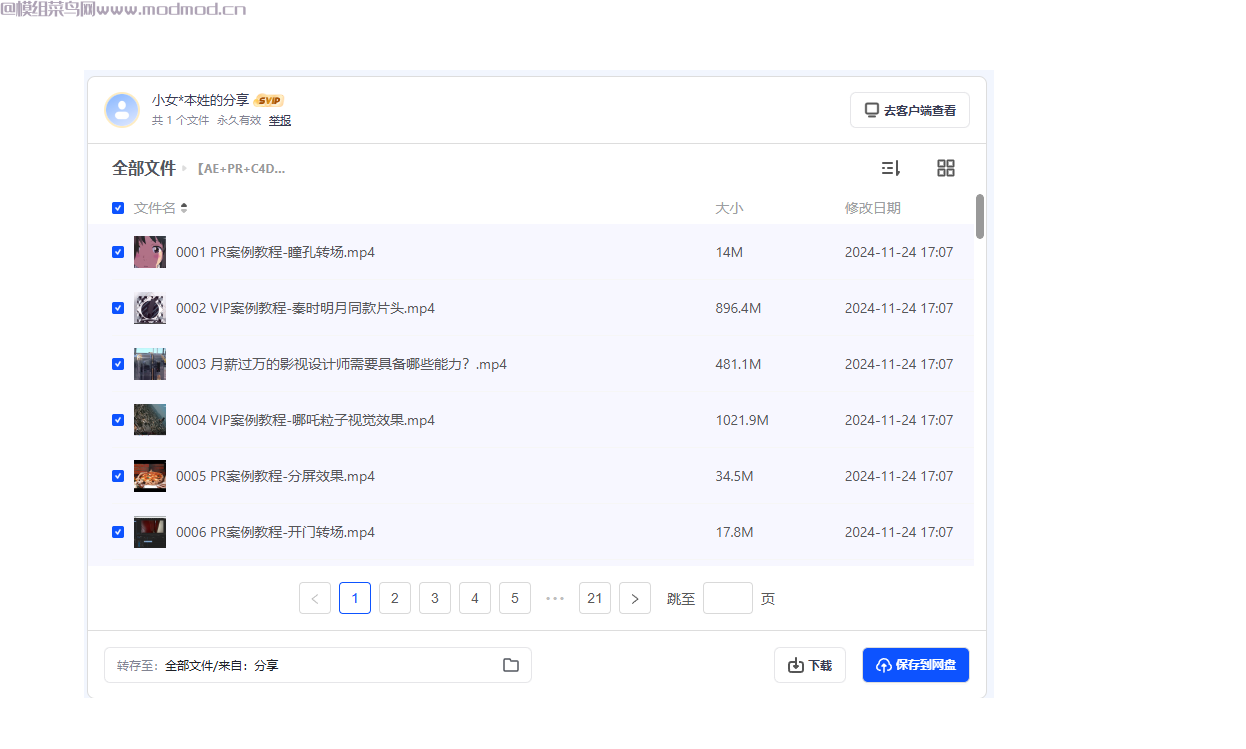The image size is (1246, 749).
Task: Click the 大小 column header
Action: point(729,208)
